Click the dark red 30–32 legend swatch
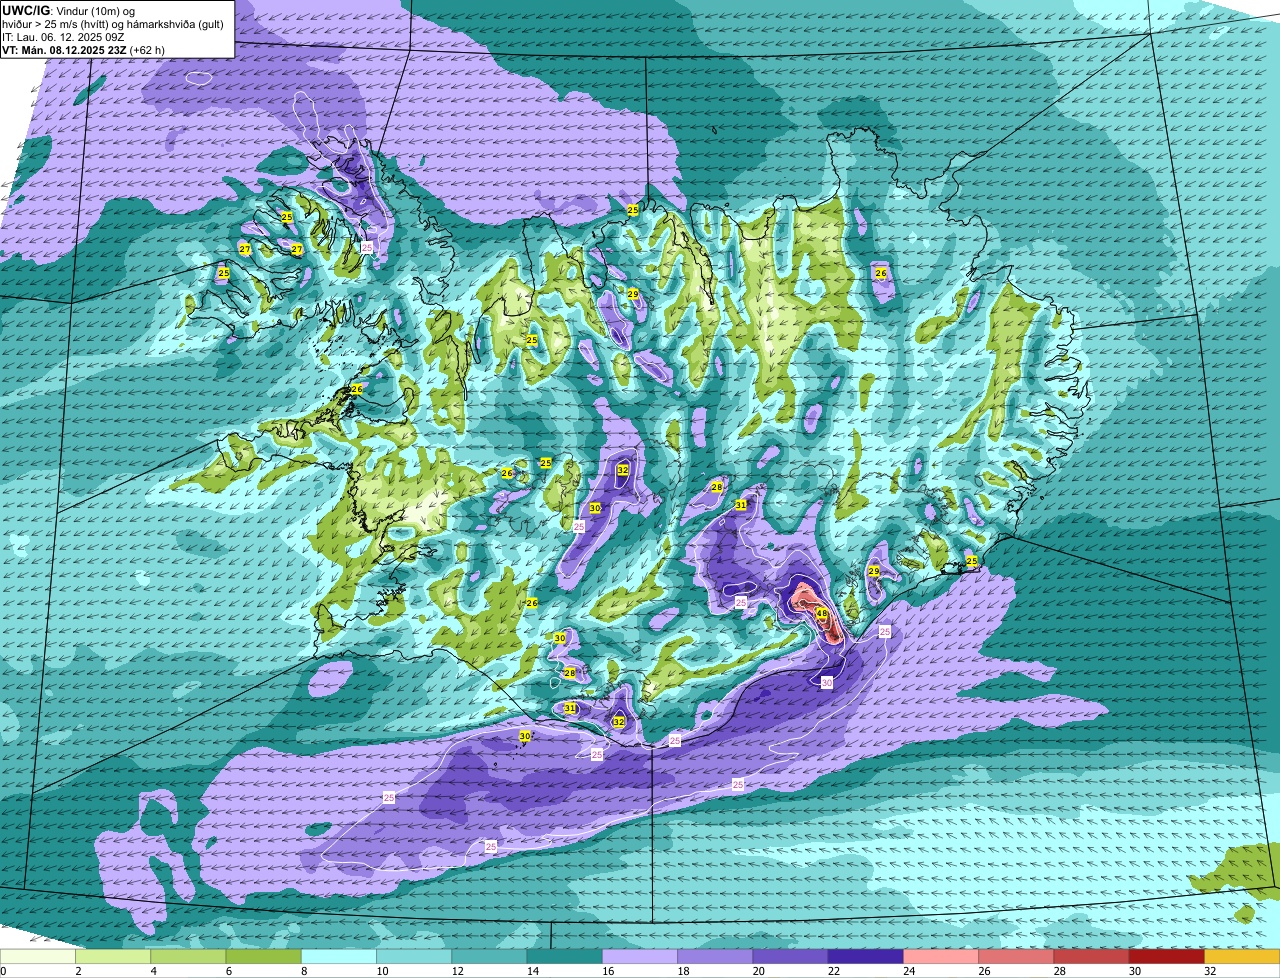The width and height of the screenshot is (1280, 978). [1167, 956]
